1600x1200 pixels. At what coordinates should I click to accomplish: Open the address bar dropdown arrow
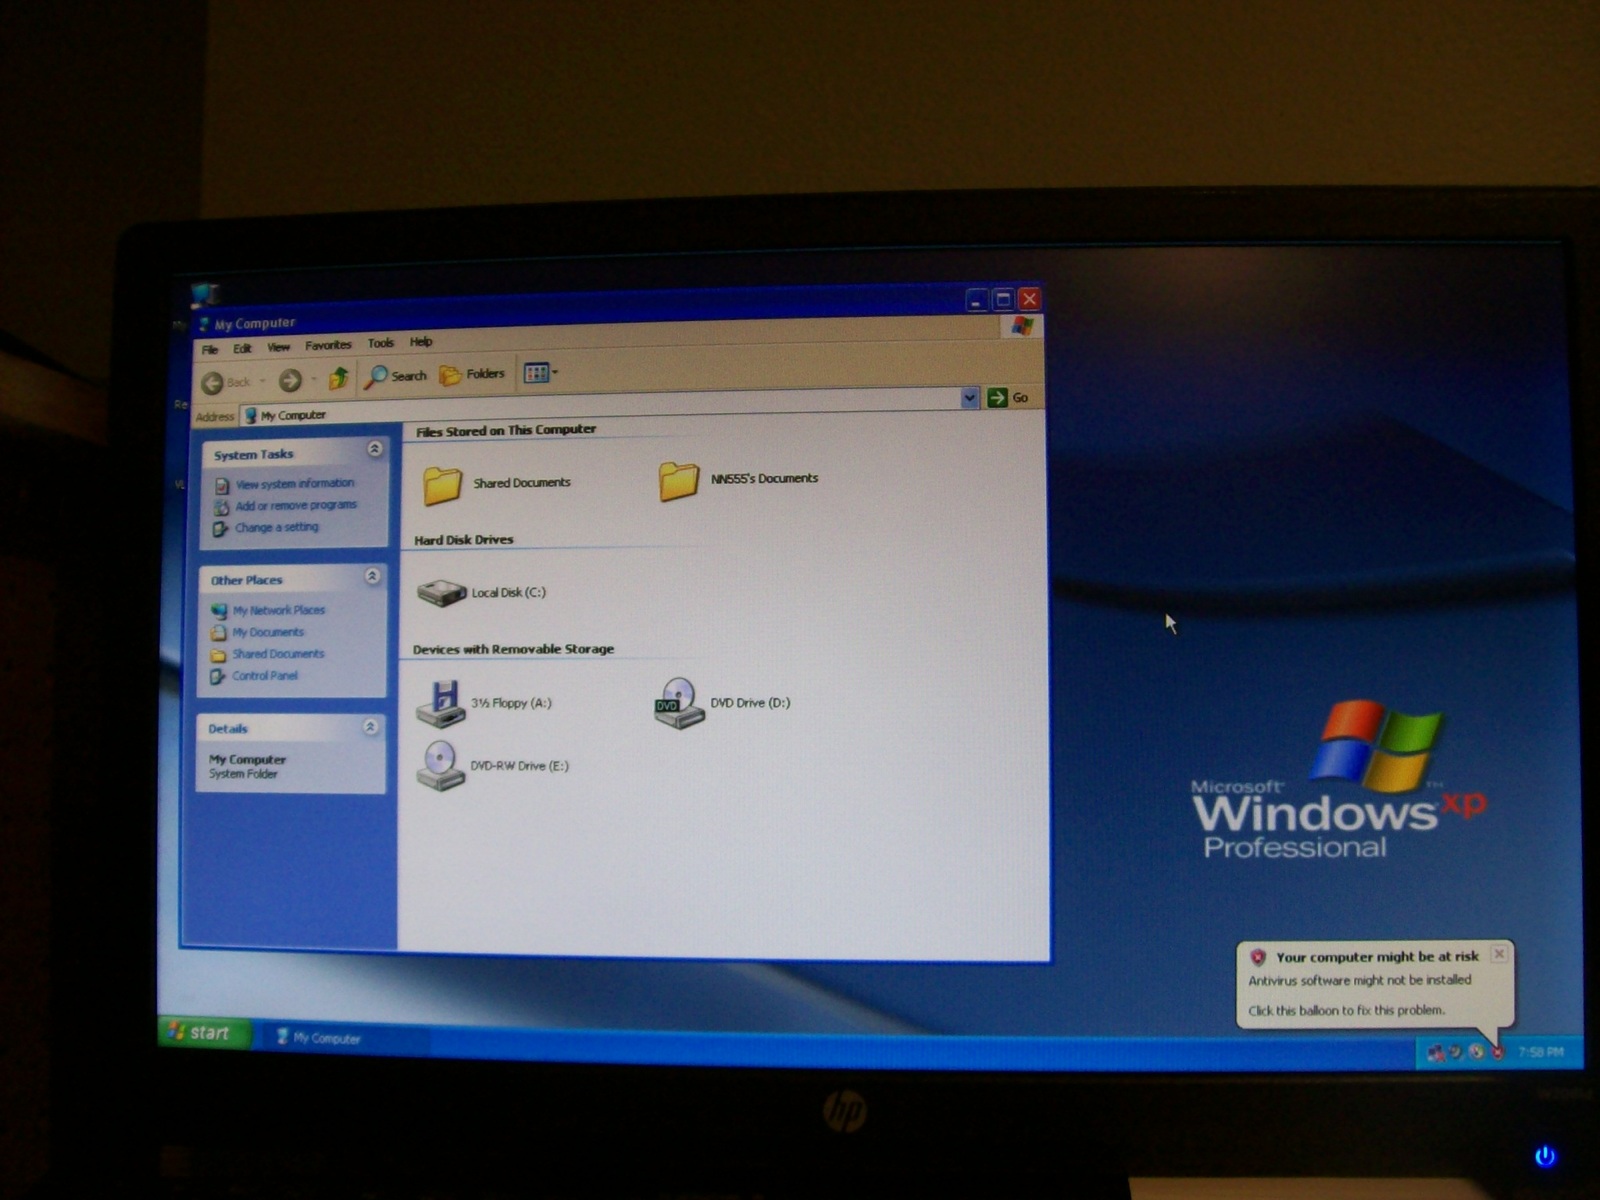[x=969, y=398]
